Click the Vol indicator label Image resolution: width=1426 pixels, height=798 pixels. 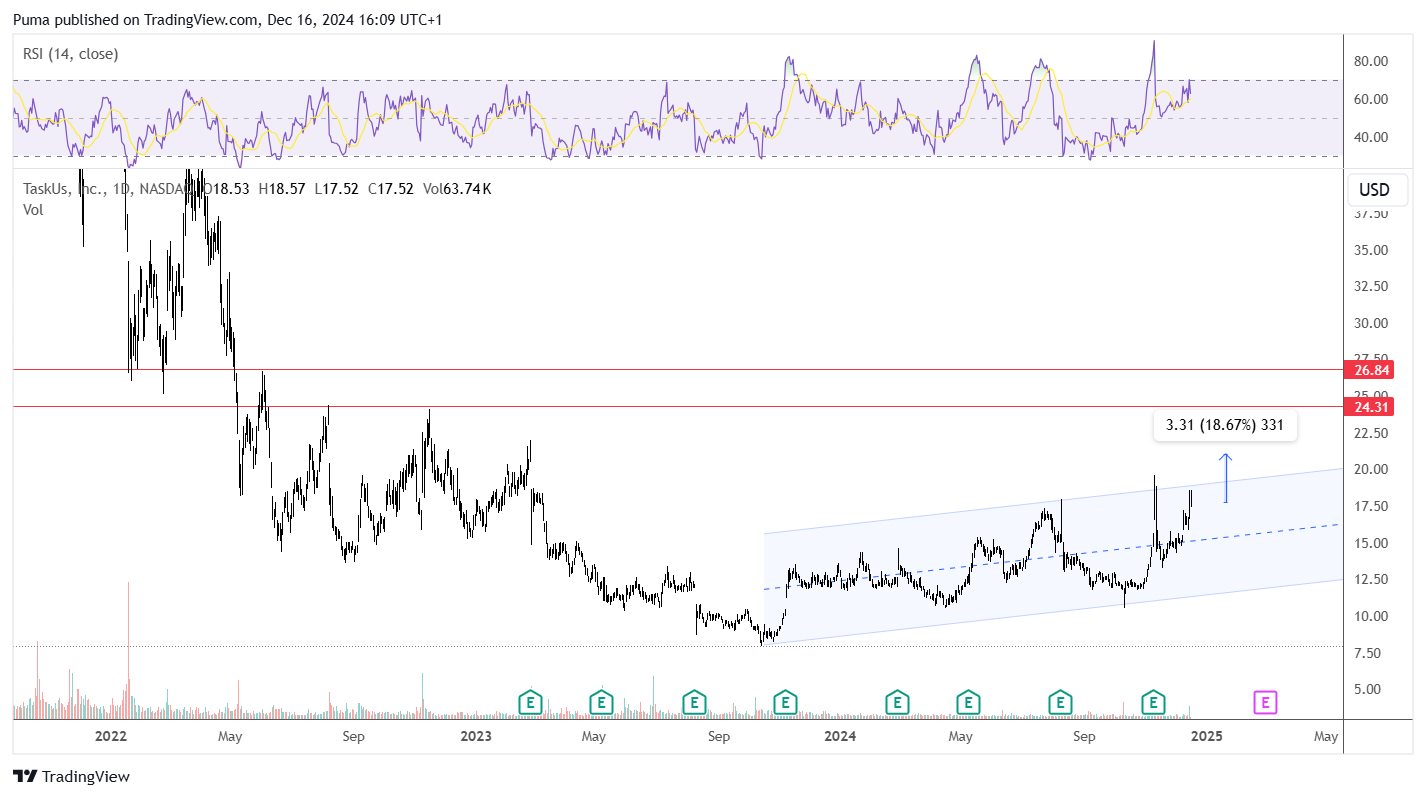tap(31, 209)
